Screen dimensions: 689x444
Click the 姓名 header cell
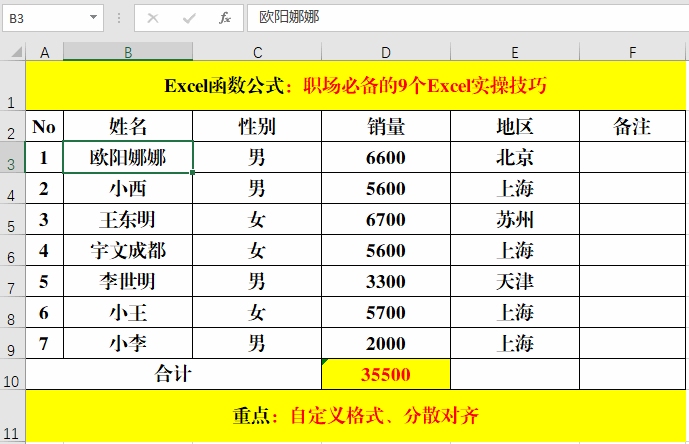click(128, 126)
